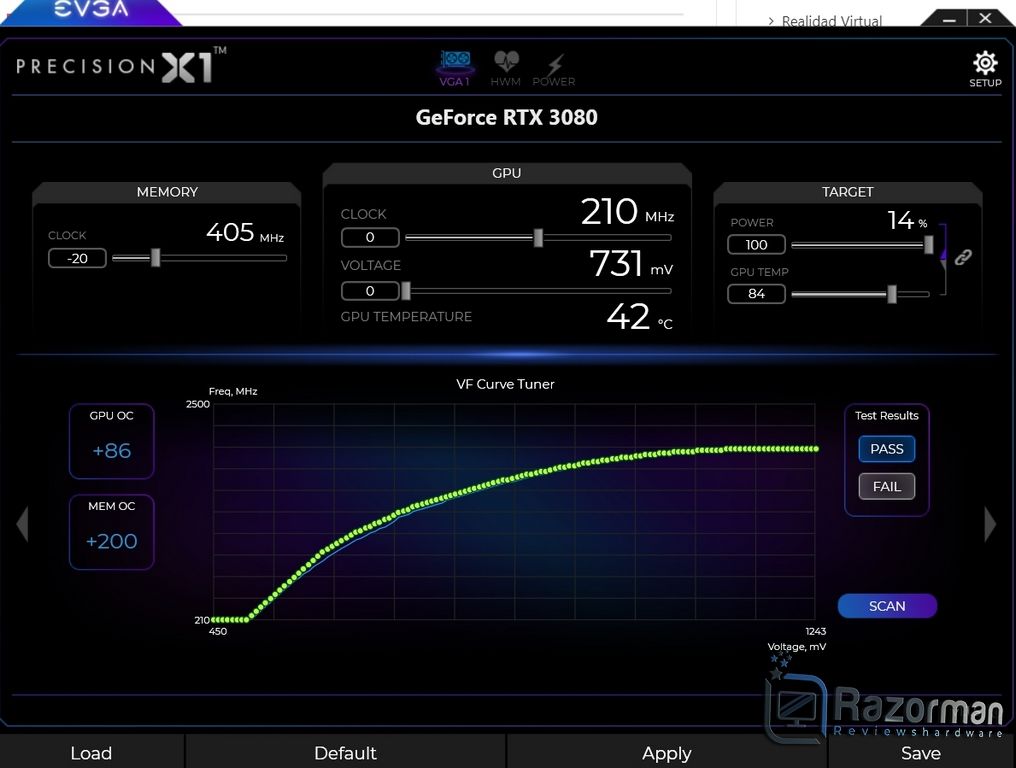Click the PASS test result indicator
Image resolution: width=1016 pixels, height=768 pixels.
(x=886, y=448)
